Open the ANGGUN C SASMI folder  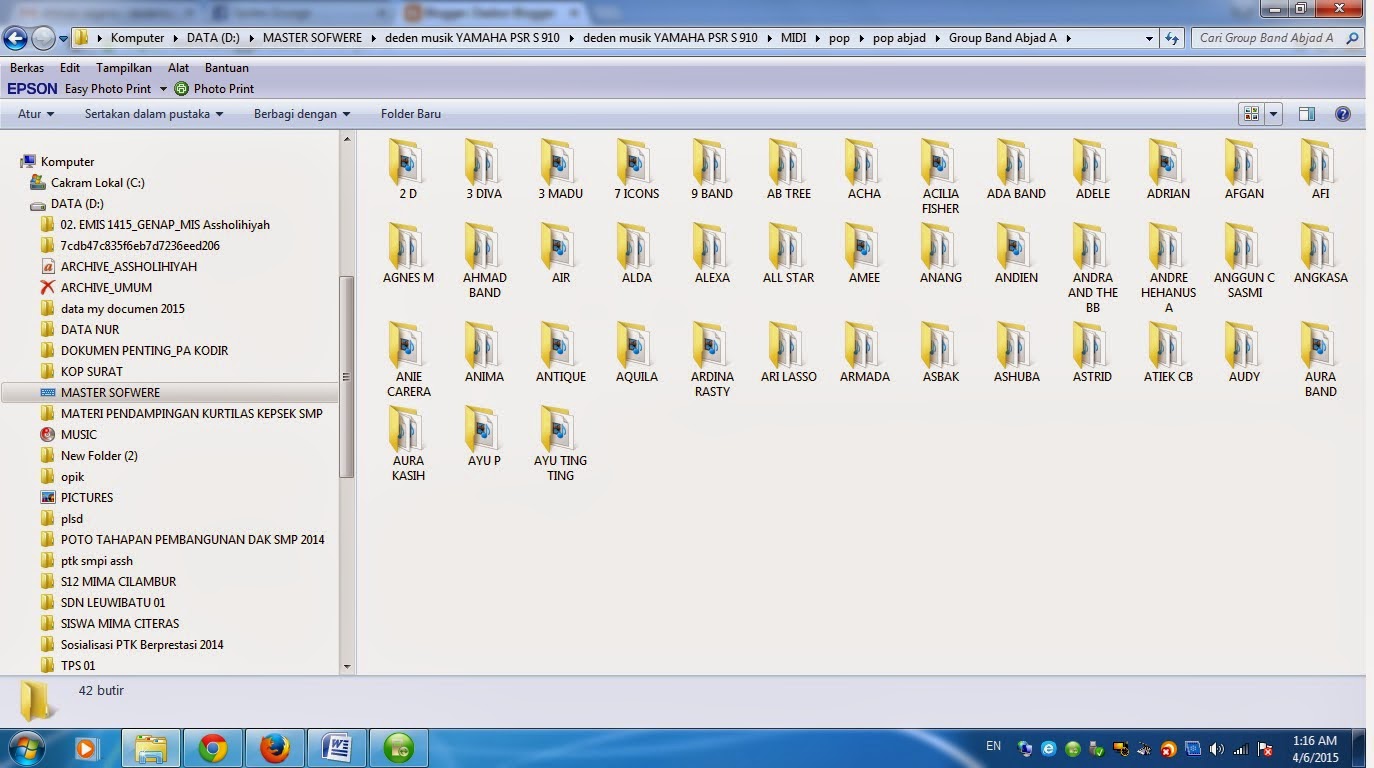pyautogui.click(x=1244, y=261)
